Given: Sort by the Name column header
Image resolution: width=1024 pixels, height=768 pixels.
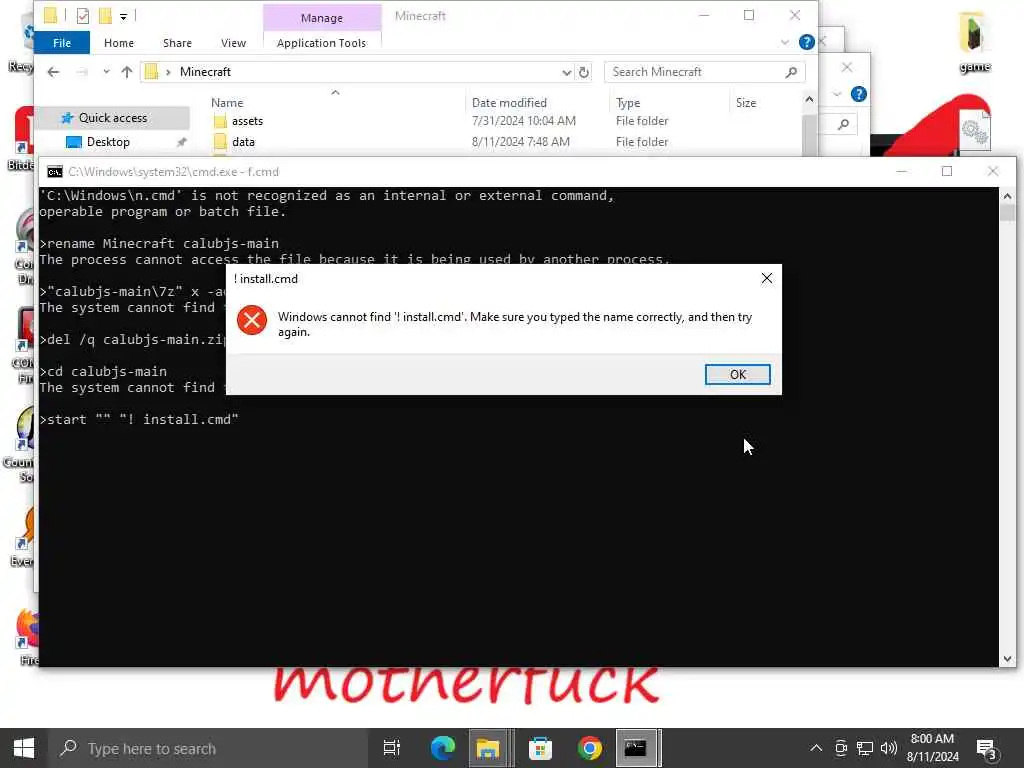Looking at the screenshot, I should click(227, 103).
